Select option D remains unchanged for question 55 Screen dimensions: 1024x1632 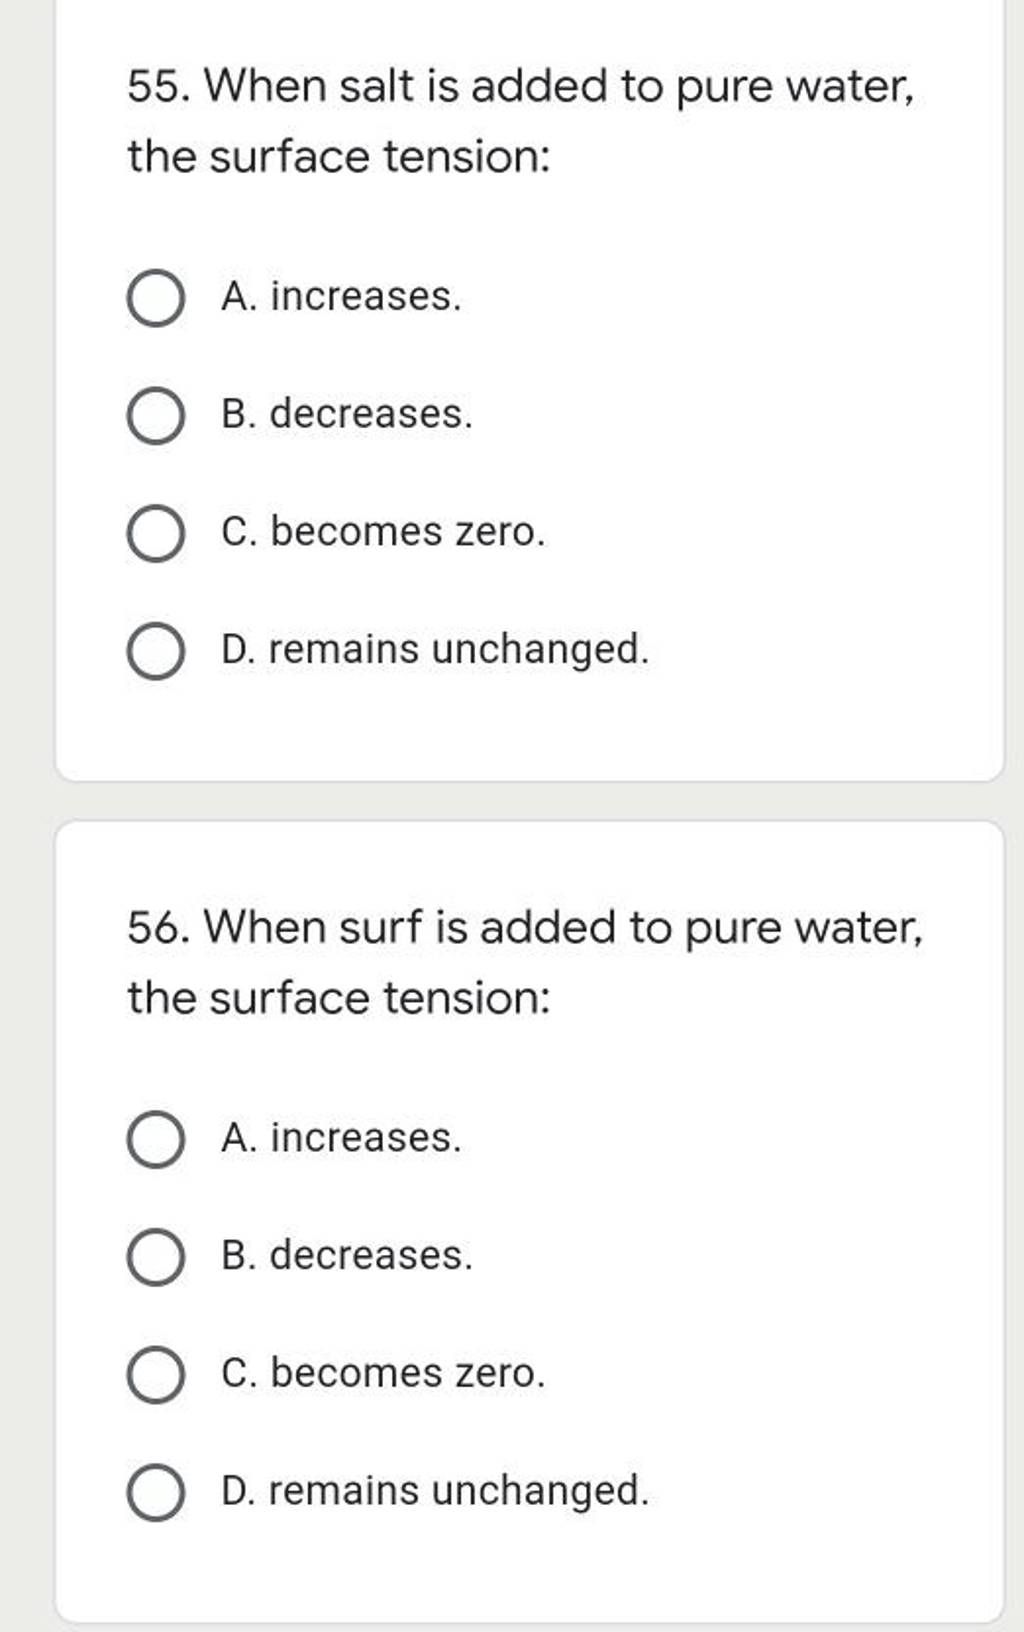pyautogui.click(x=155, y=652)
